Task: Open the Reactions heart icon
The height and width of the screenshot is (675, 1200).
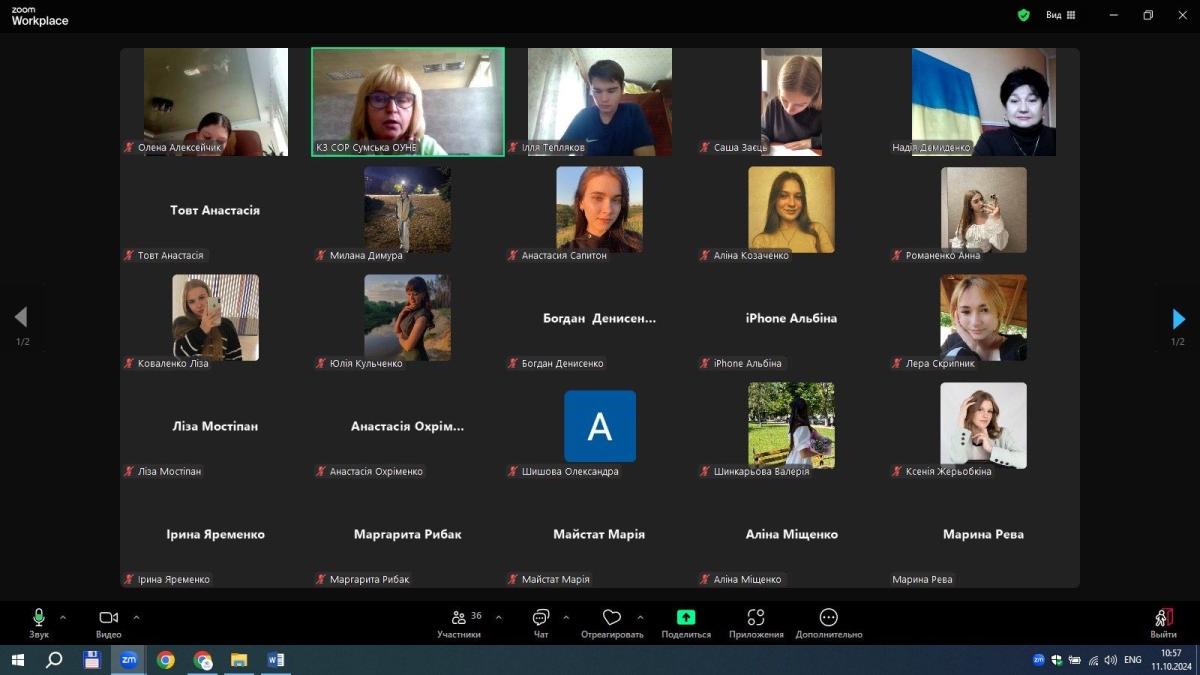Action: pos(612,618)
